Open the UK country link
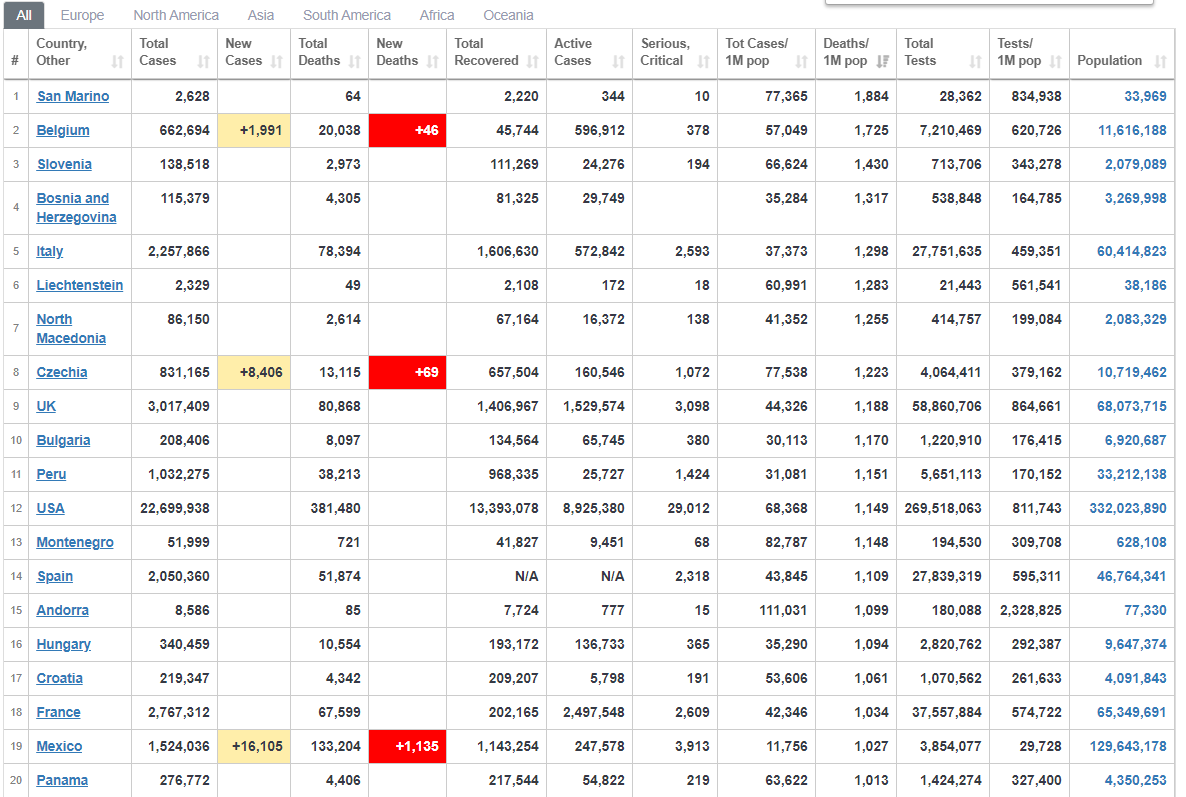This screenshot has width=1186, height=797. [46, 406]
